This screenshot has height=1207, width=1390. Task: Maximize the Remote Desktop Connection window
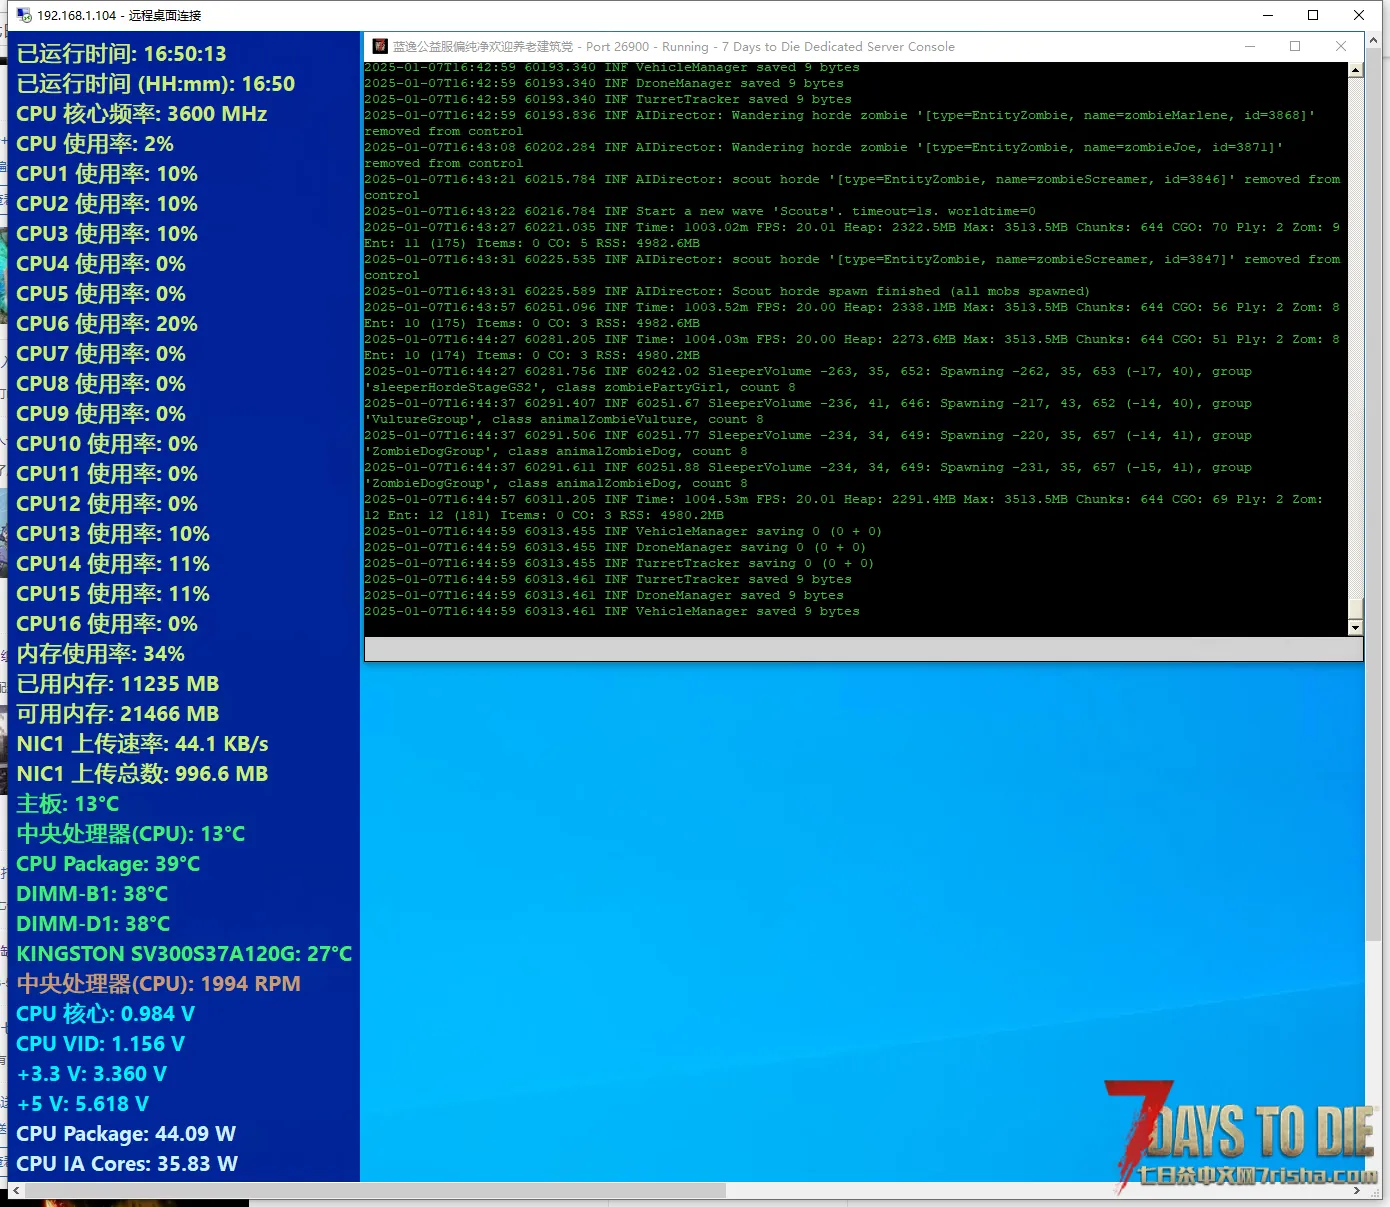coord(1313,15)
